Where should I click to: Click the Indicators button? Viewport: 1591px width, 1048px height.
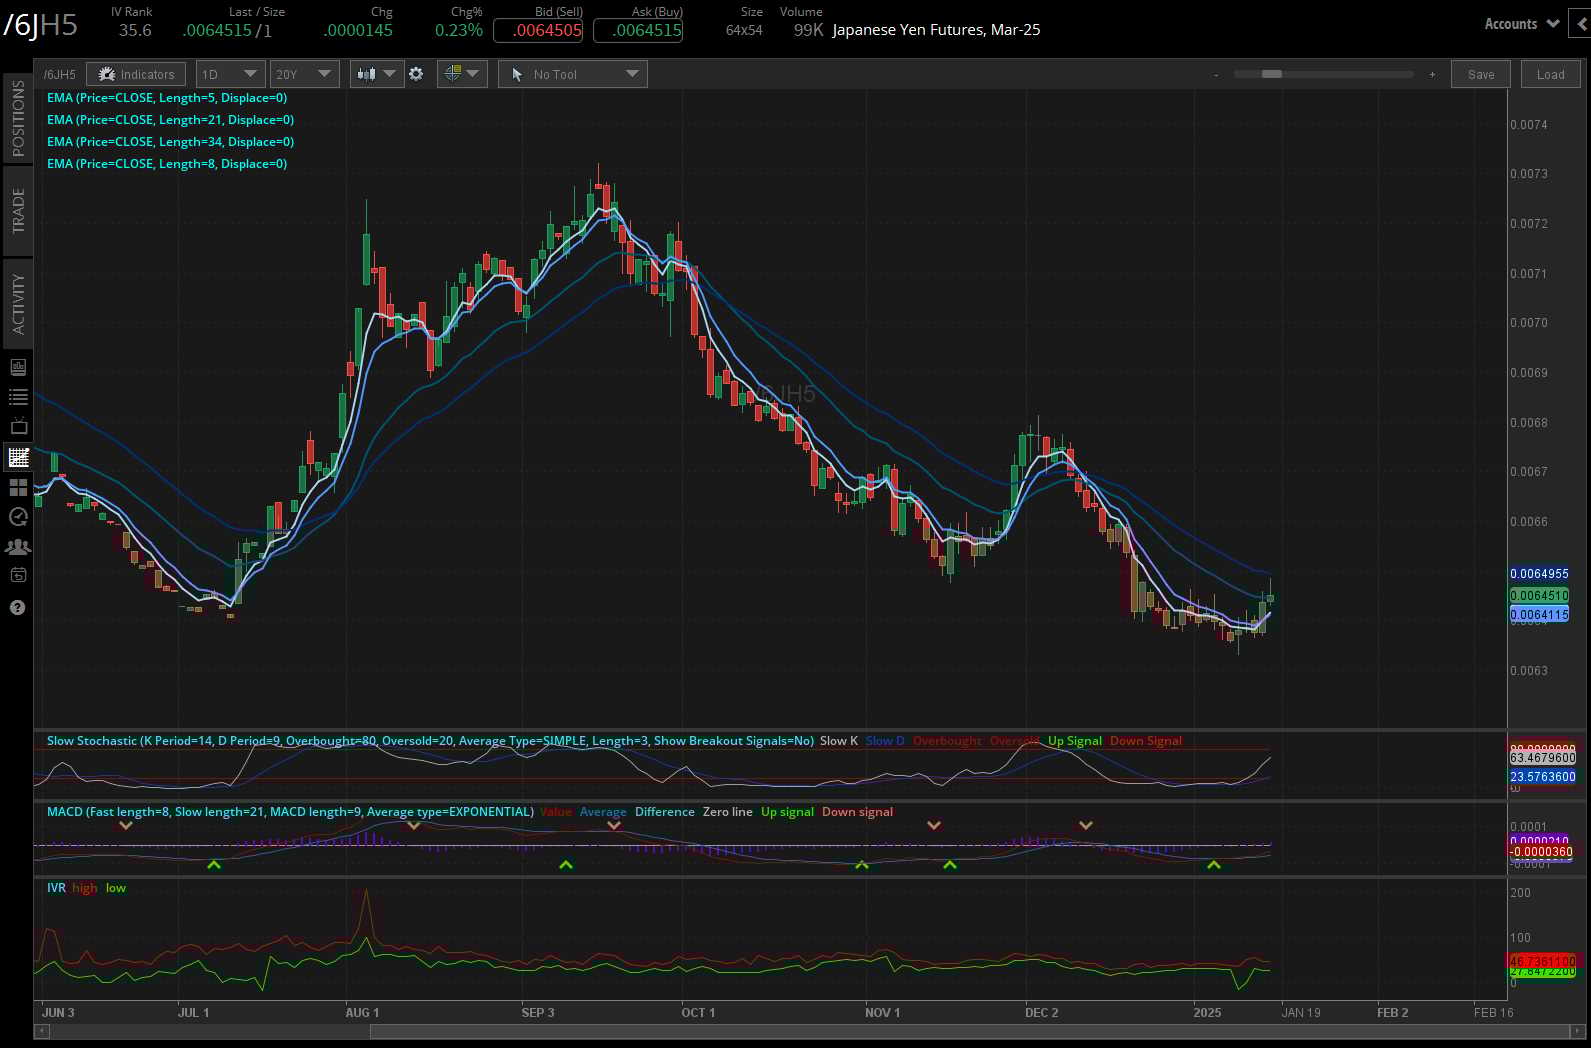(x=137, y=74)
